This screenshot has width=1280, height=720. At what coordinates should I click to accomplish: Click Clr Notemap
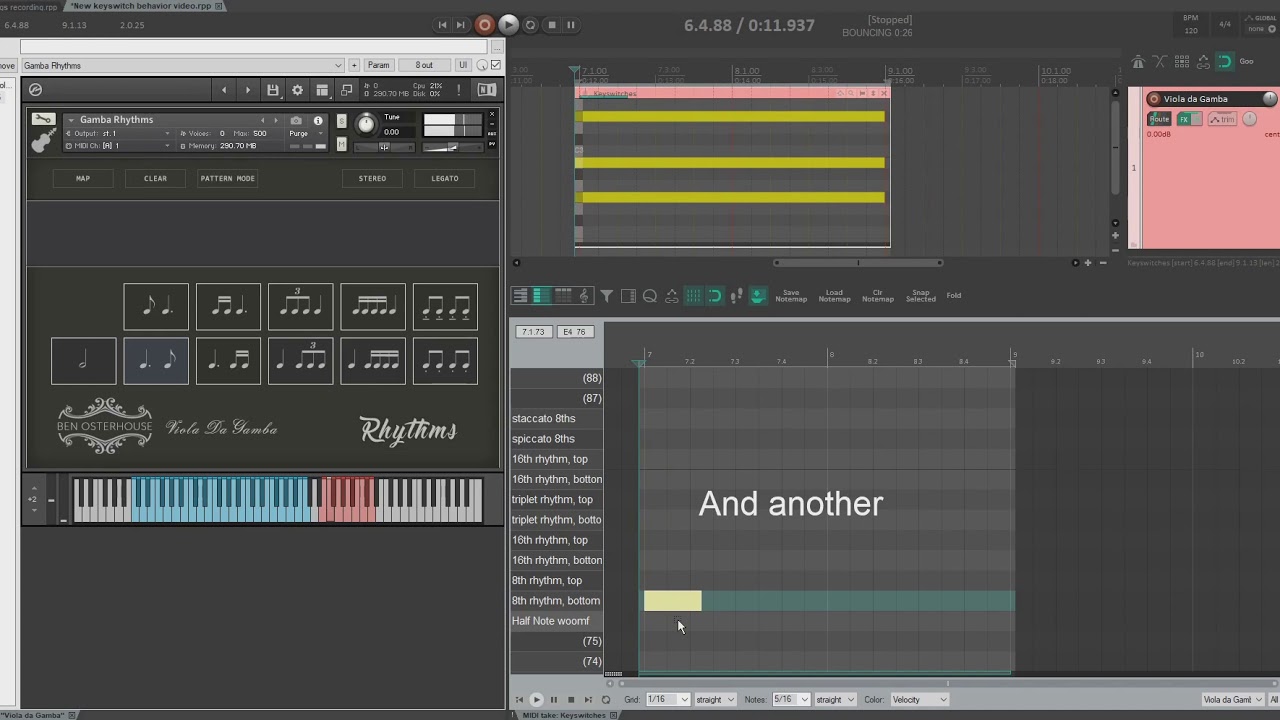[x=877, y=296]
